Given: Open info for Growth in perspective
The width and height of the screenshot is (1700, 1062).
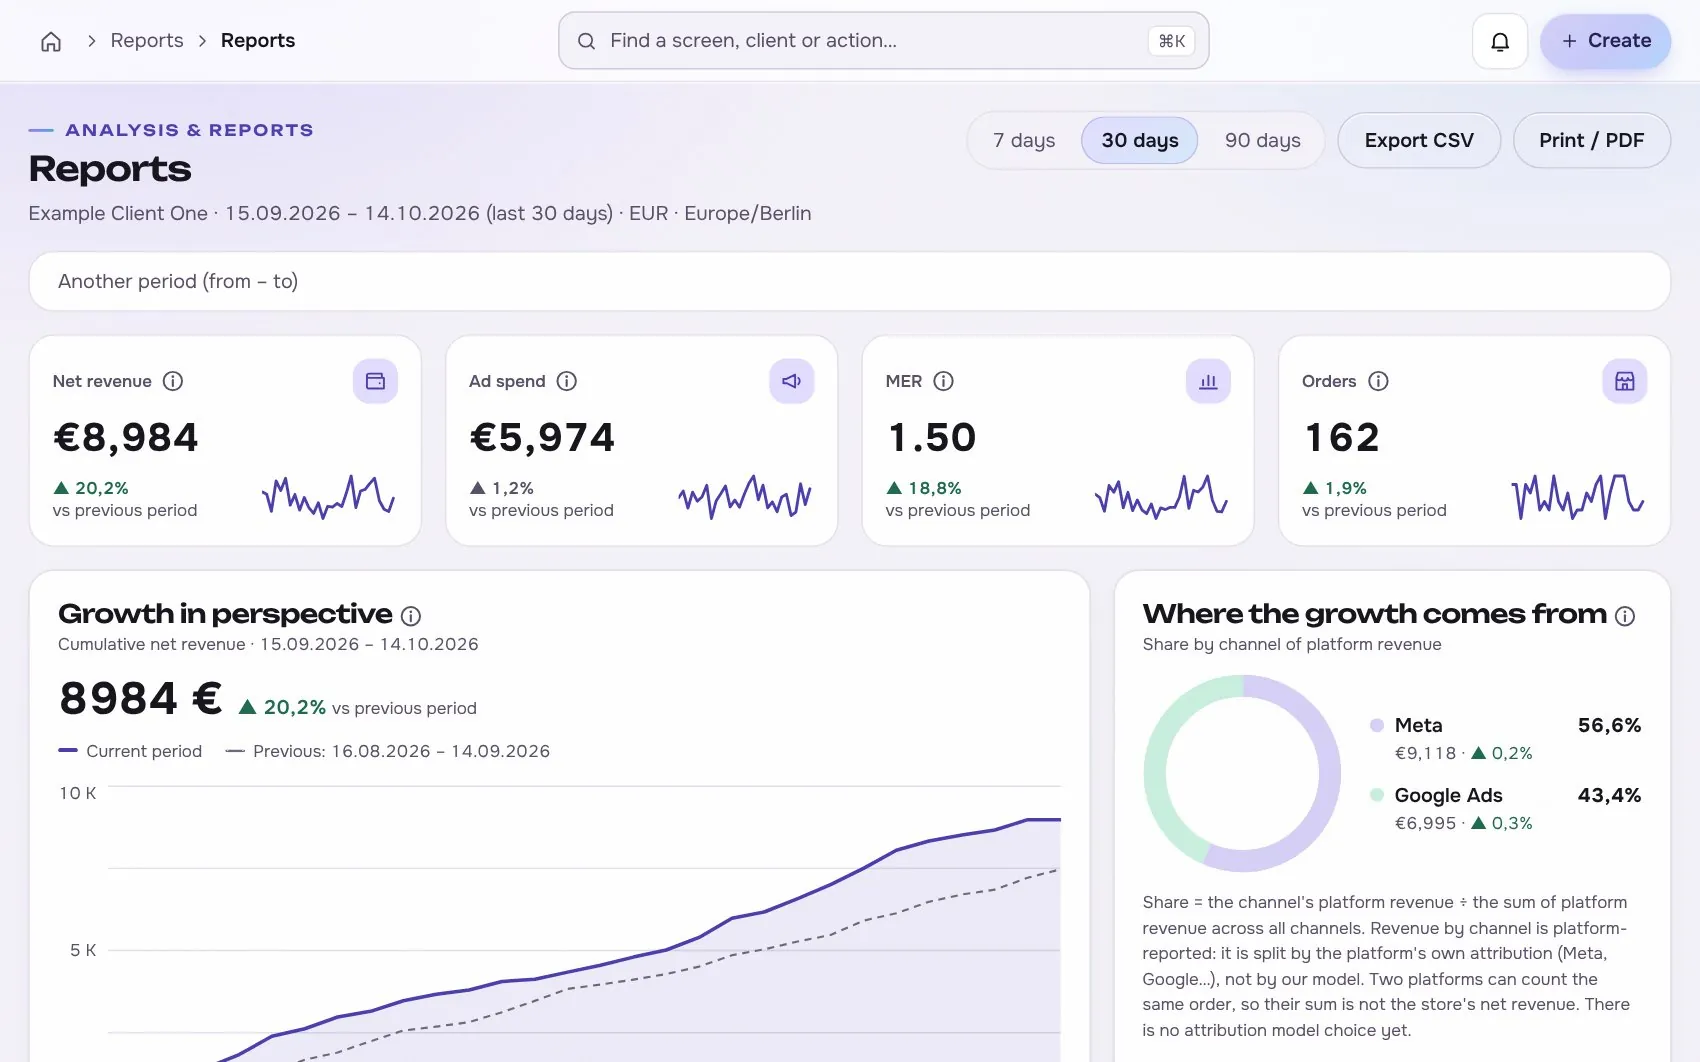Looking at the screenshot, I should click(411, 616).
